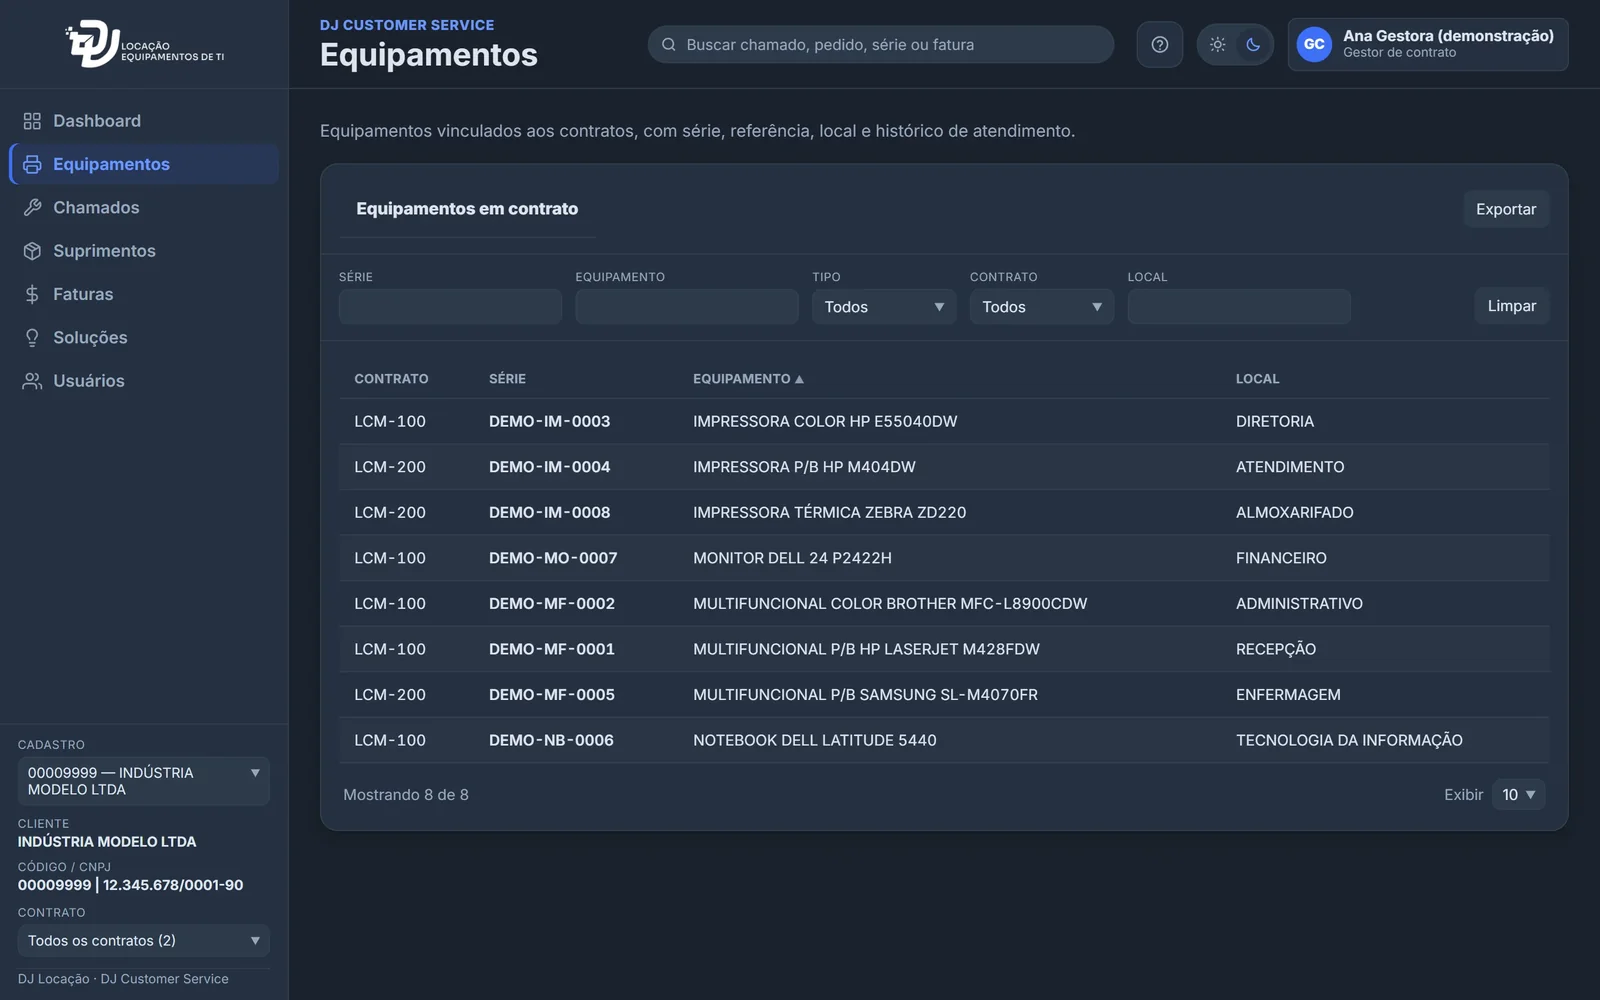Click IMPRESSORA COLOR HP E55040DW

click(x=825, y=422)
